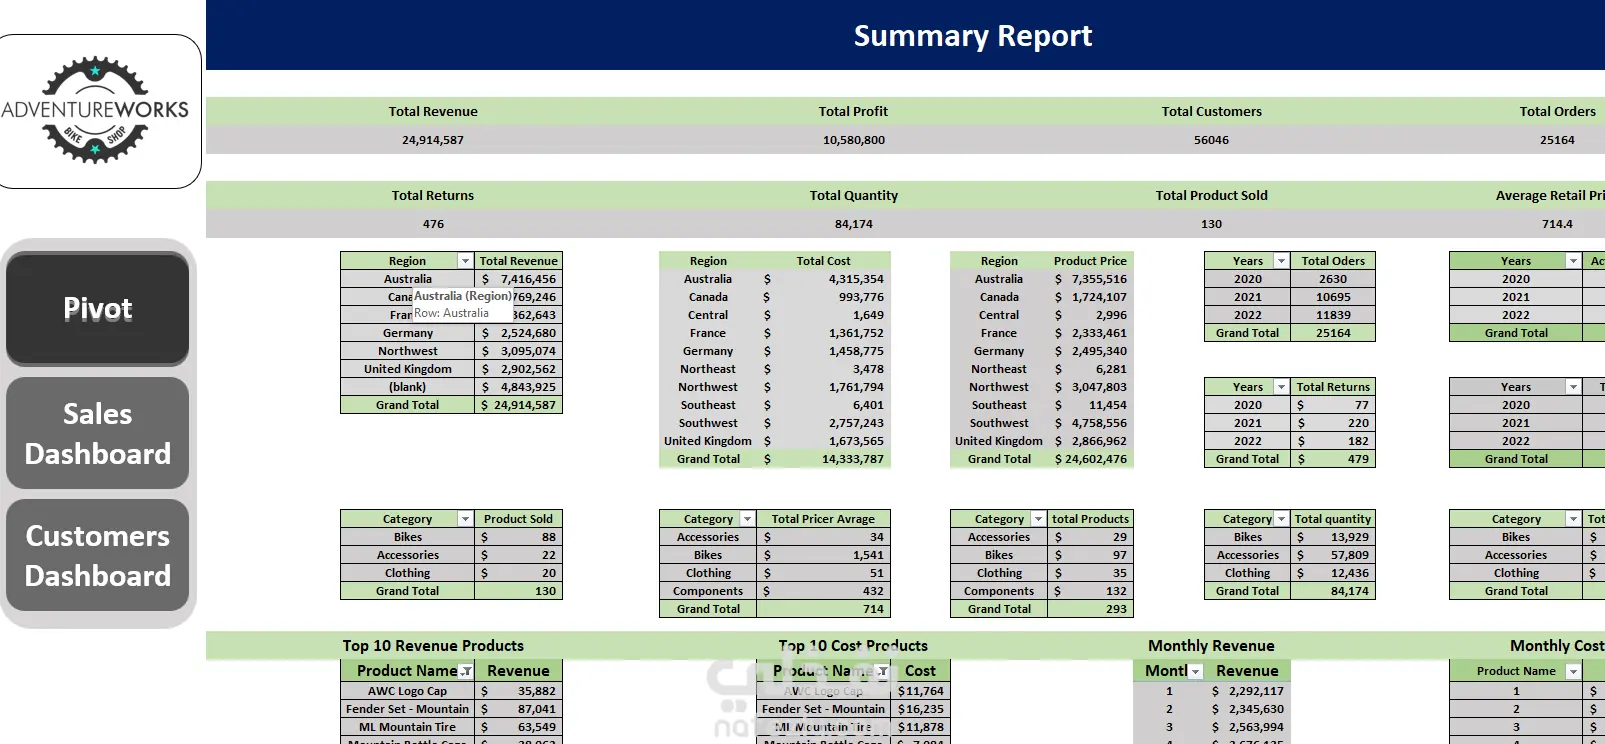
Task: Select the Summary Report title
Action: [972, 36]
